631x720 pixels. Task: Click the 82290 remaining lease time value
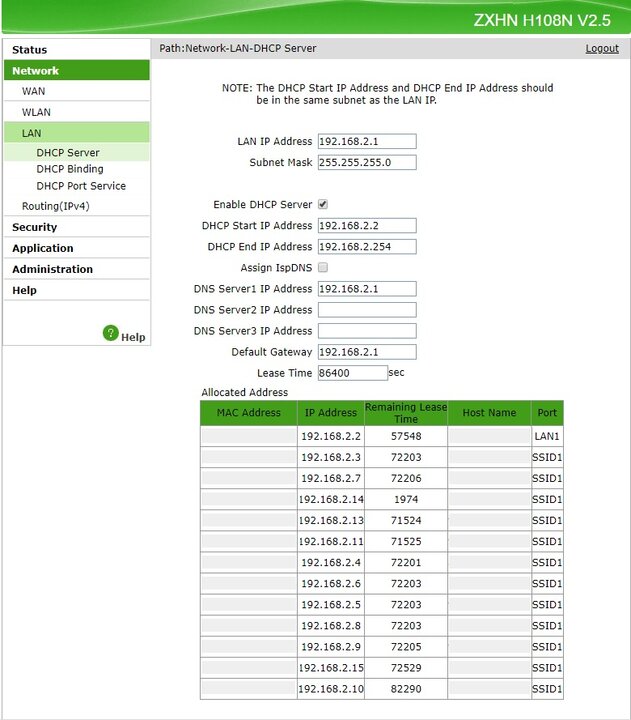(406, 689)
